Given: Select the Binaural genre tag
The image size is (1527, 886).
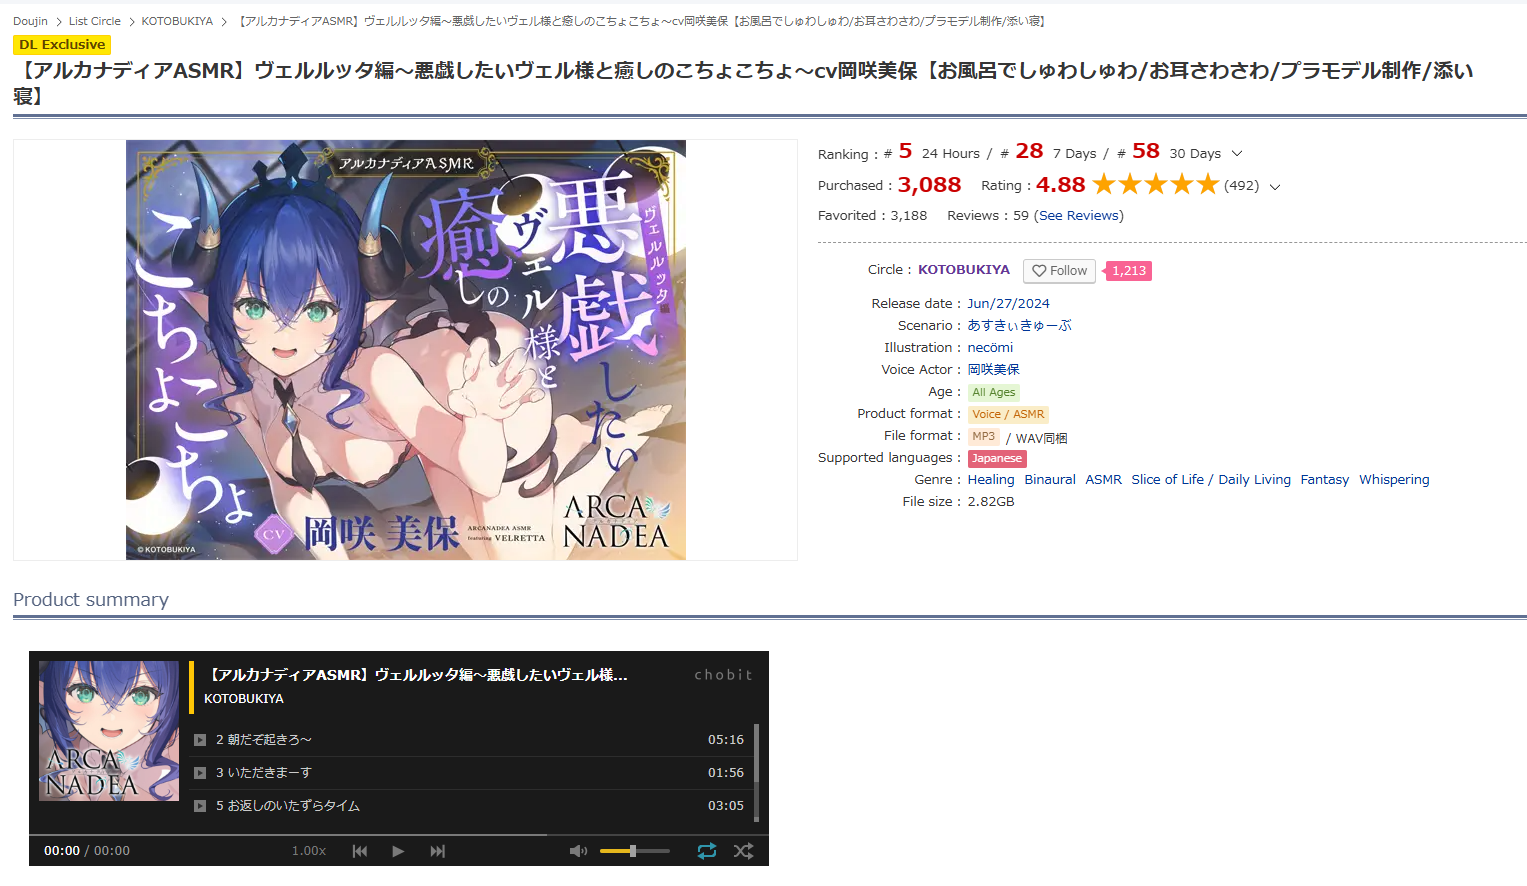Looking at the screenshot, I should [x=1050, y=480].
